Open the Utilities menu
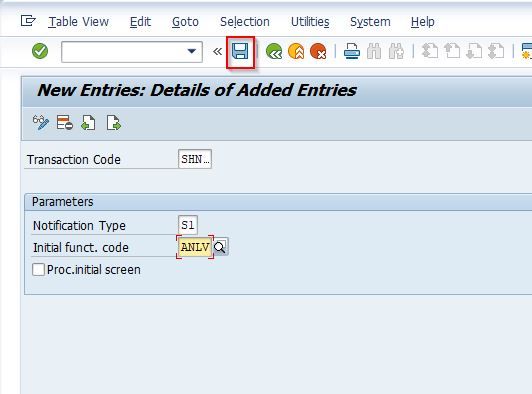 pos(310,22)
